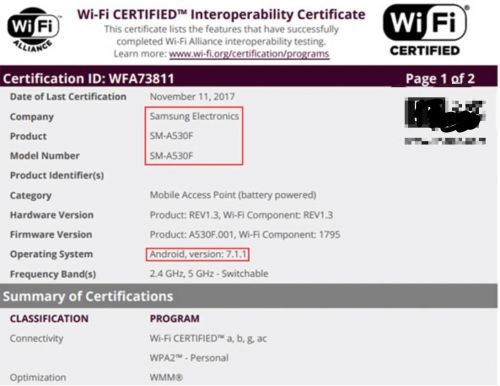Click the Summary of Certifications heading
The image size is (500, 386).
pyautogui.click(x=88, y=296)
